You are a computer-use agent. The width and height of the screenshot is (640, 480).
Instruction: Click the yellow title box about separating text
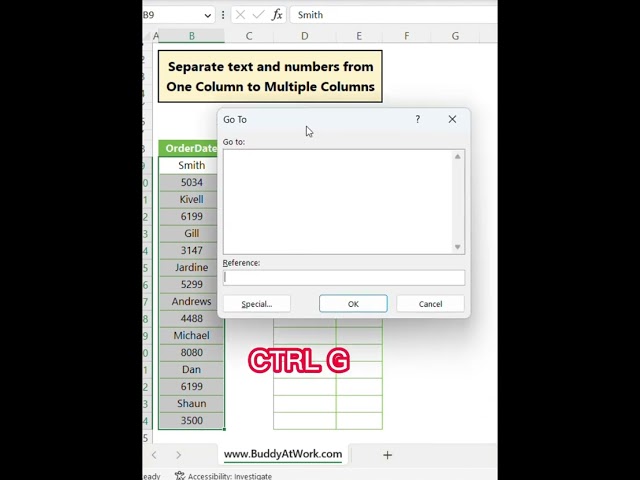270,76
